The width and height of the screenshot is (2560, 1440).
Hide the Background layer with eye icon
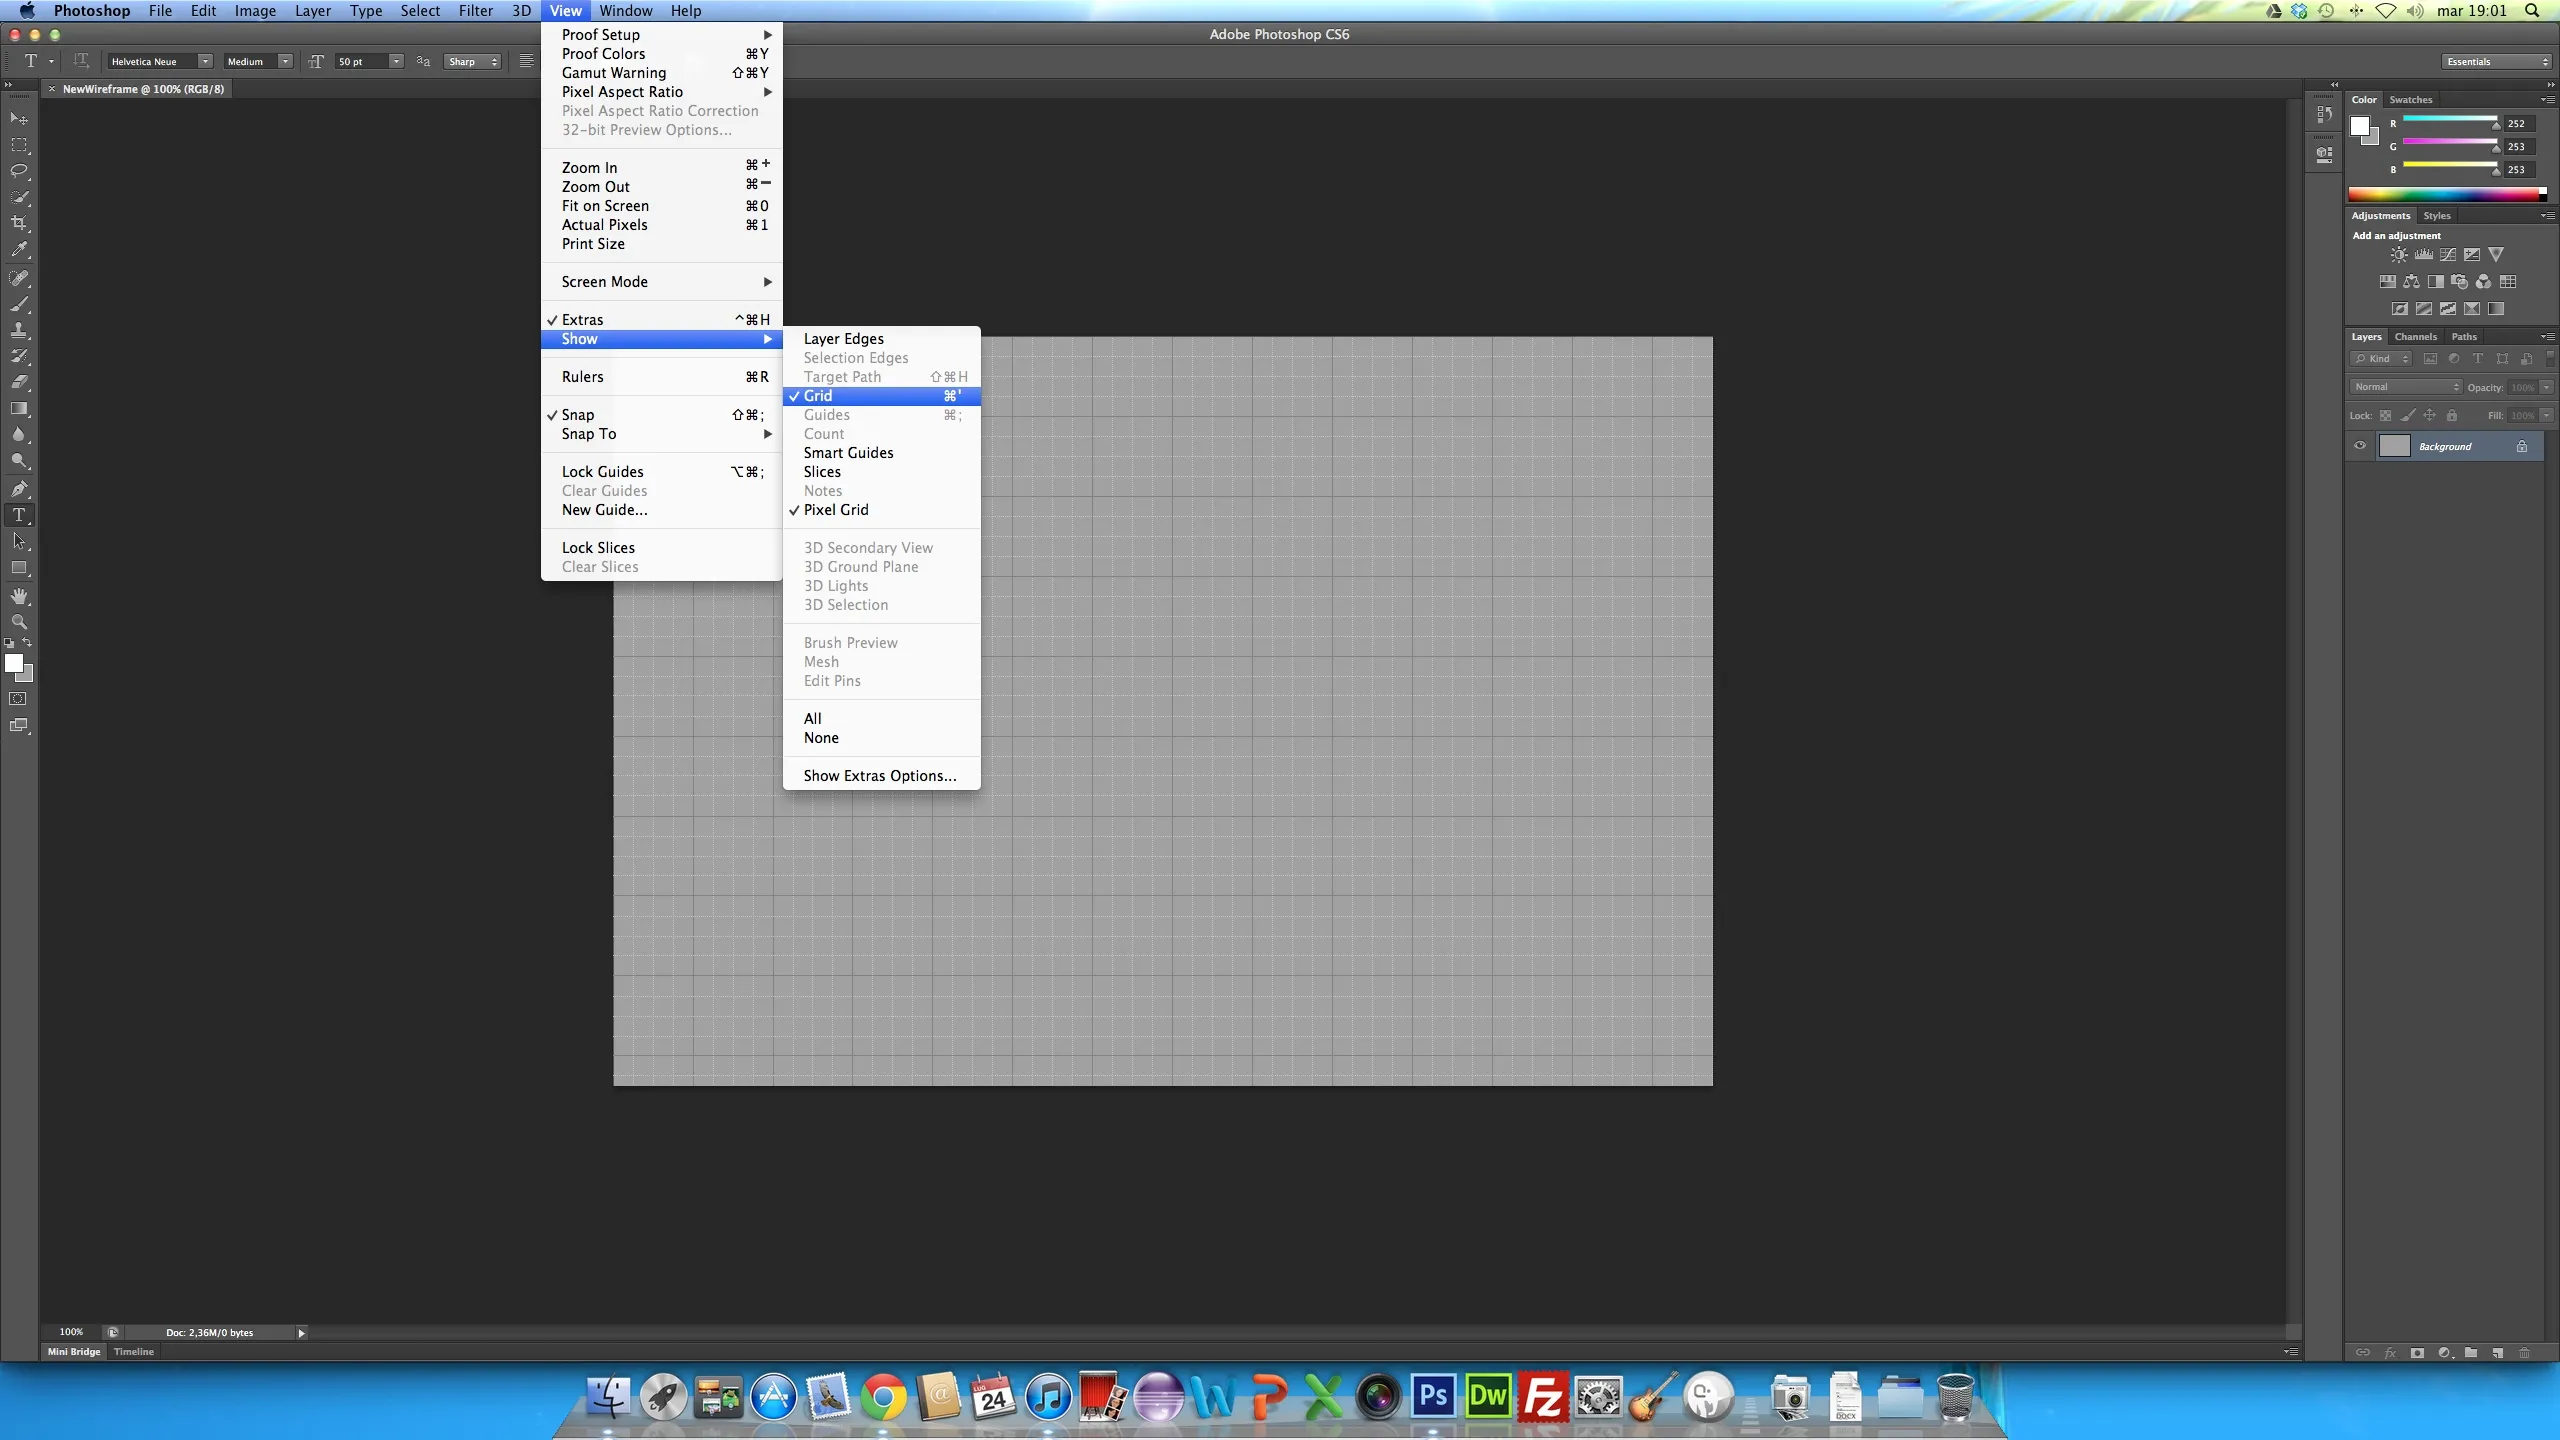pyautogui.click(x=2360, y=446)
